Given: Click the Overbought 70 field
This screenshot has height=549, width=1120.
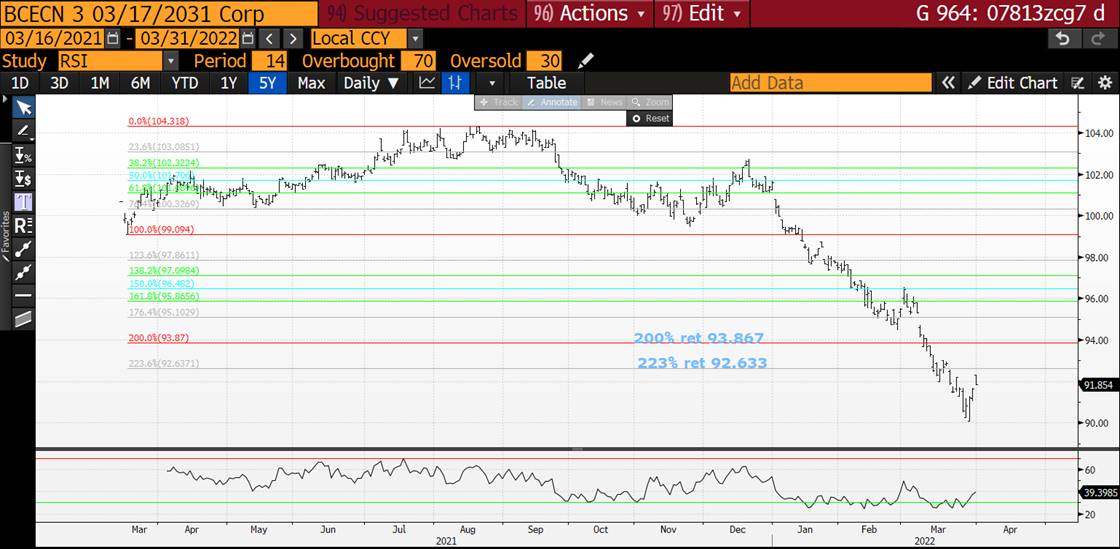Looking at the screenshot, I should click(418, 61).
